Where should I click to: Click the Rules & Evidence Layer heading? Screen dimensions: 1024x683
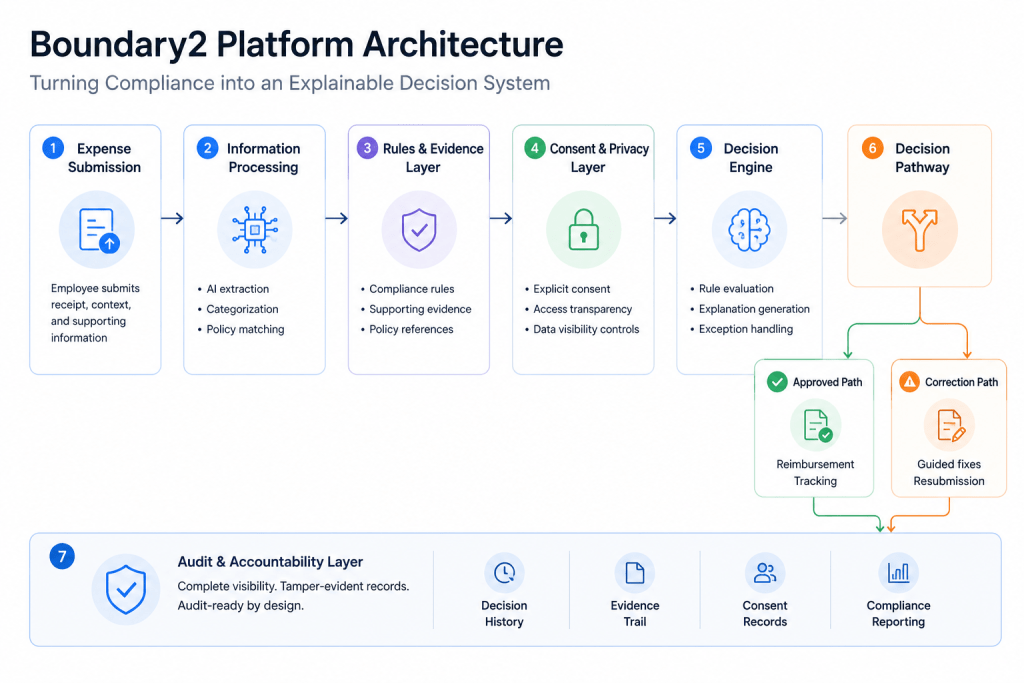pos(432,158)
